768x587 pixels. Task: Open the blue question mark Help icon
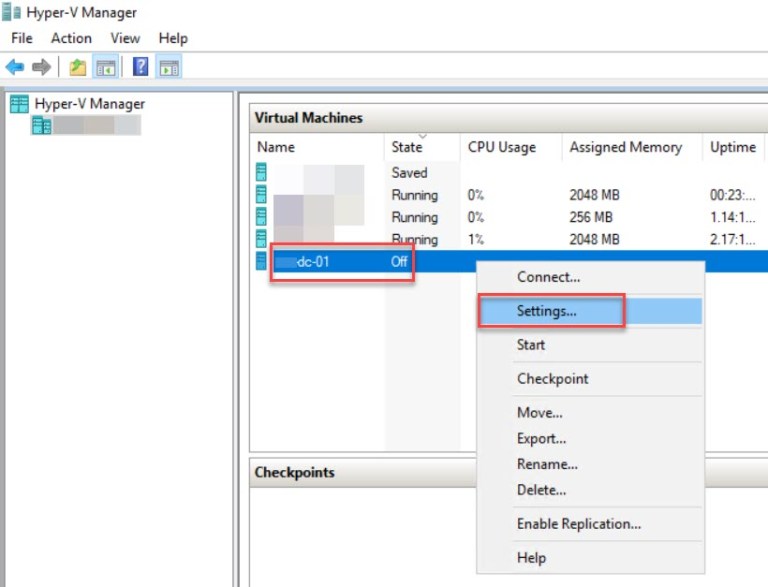pyautogui.click(x=141, y=67)
